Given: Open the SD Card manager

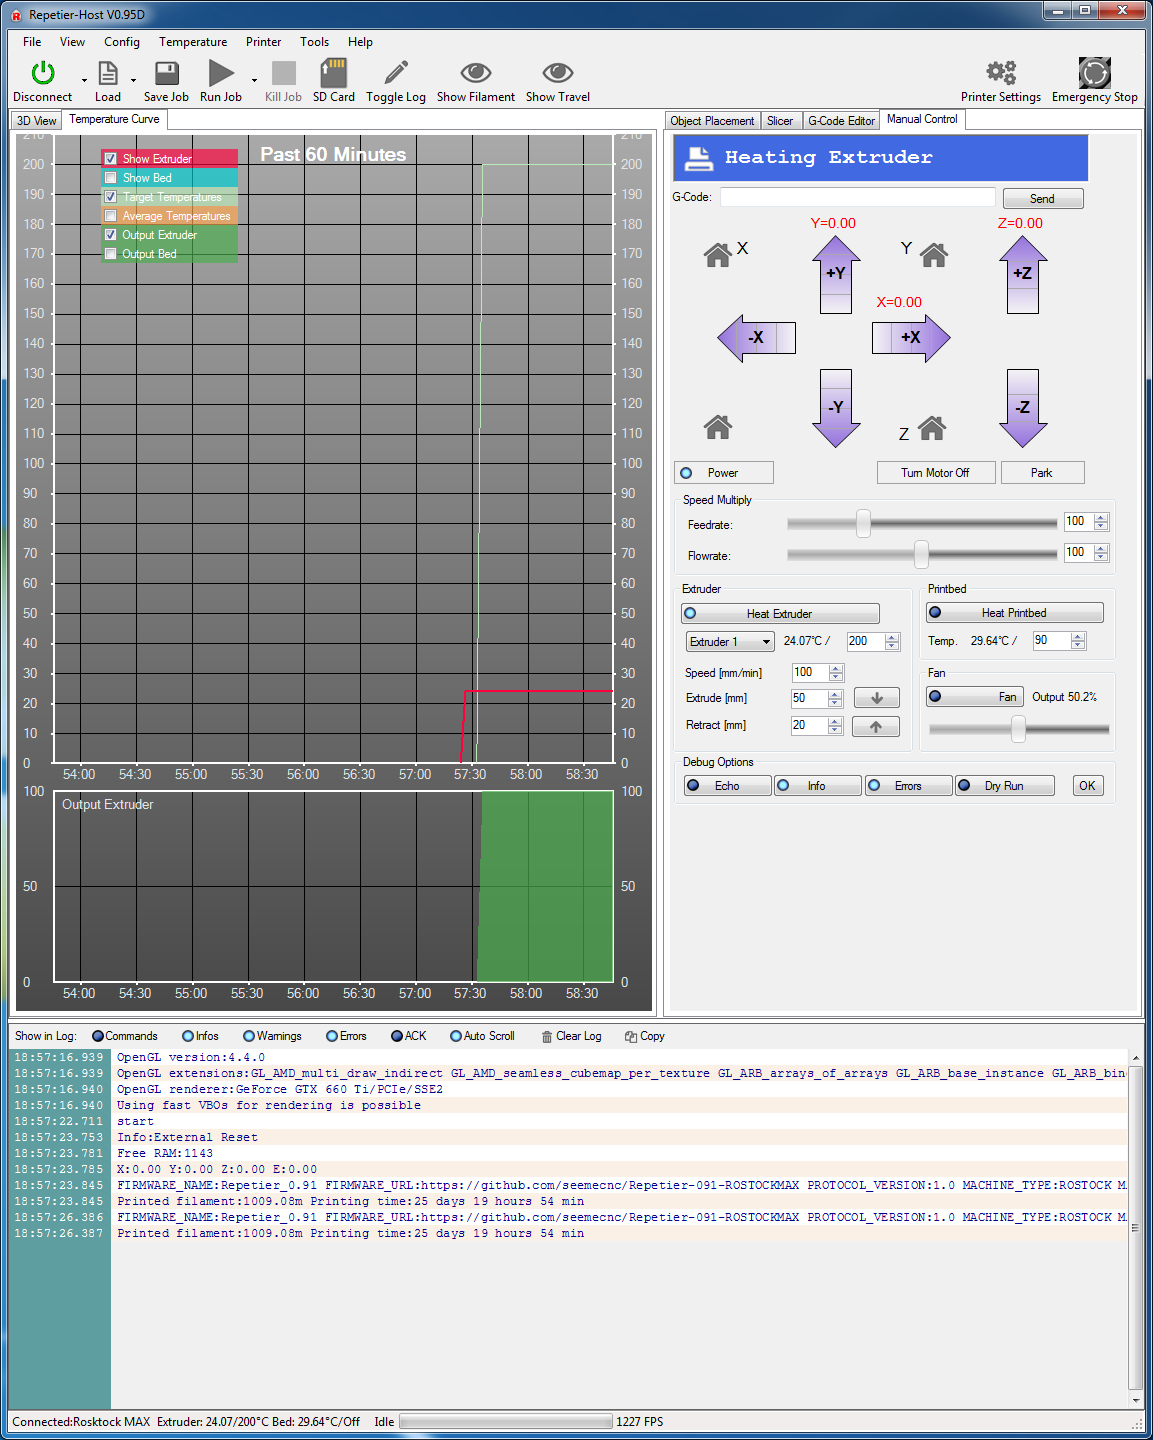Looking at the screenshot, I should point(333,74).
